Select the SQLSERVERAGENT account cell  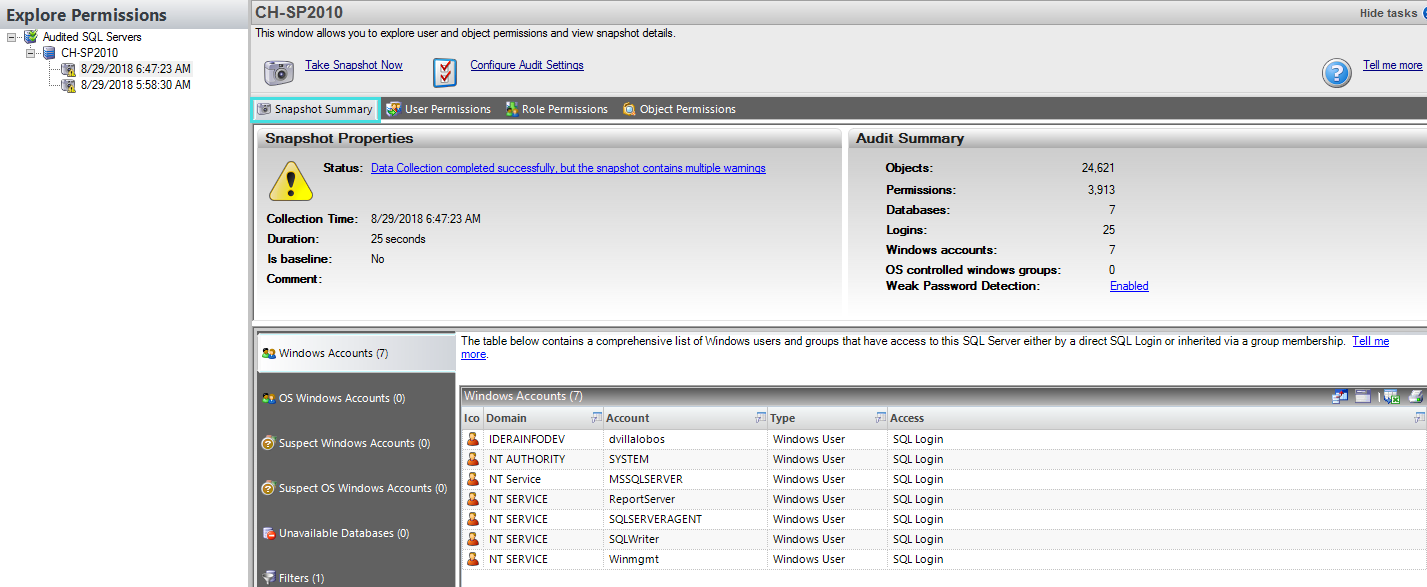pyautogui.click(x=686, y=519)
